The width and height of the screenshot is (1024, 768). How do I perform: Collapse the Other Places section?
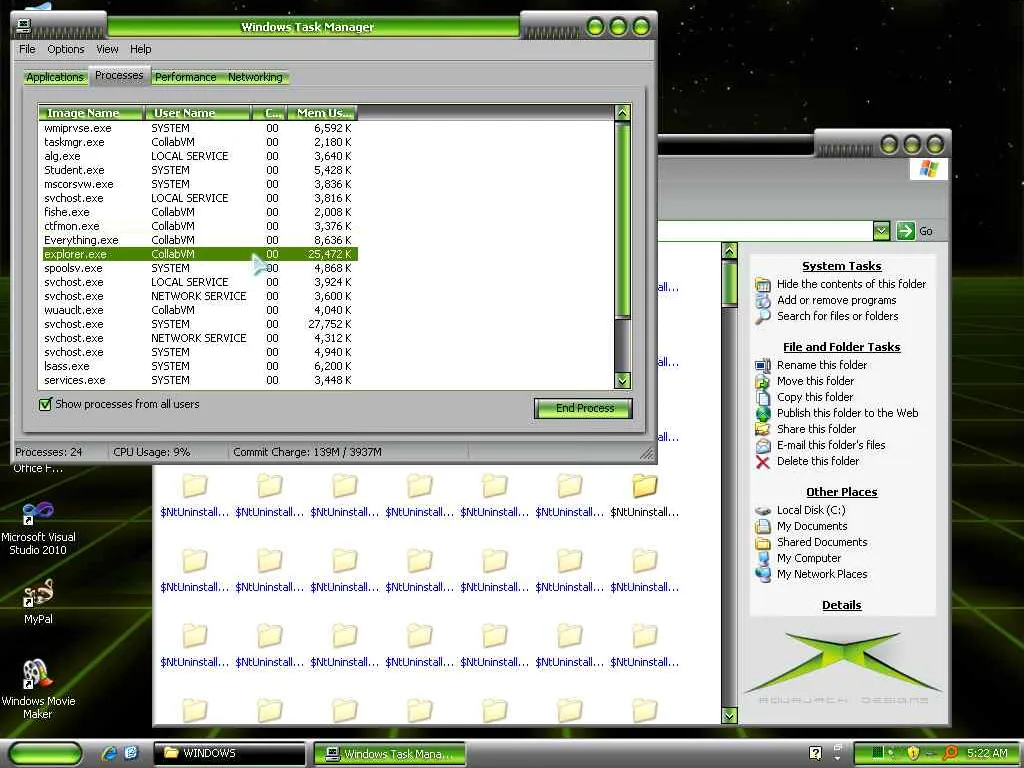[x=842, y=492]
